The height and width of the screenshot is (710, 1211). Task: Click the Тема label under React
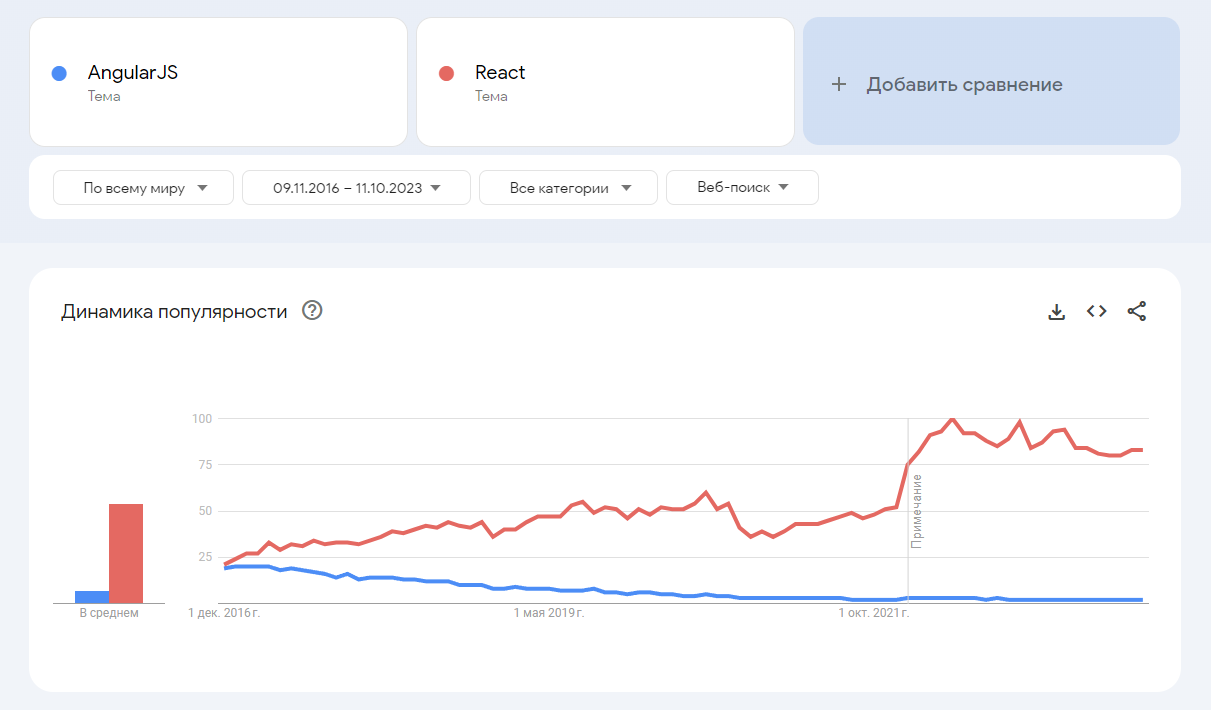coord(491,97)
